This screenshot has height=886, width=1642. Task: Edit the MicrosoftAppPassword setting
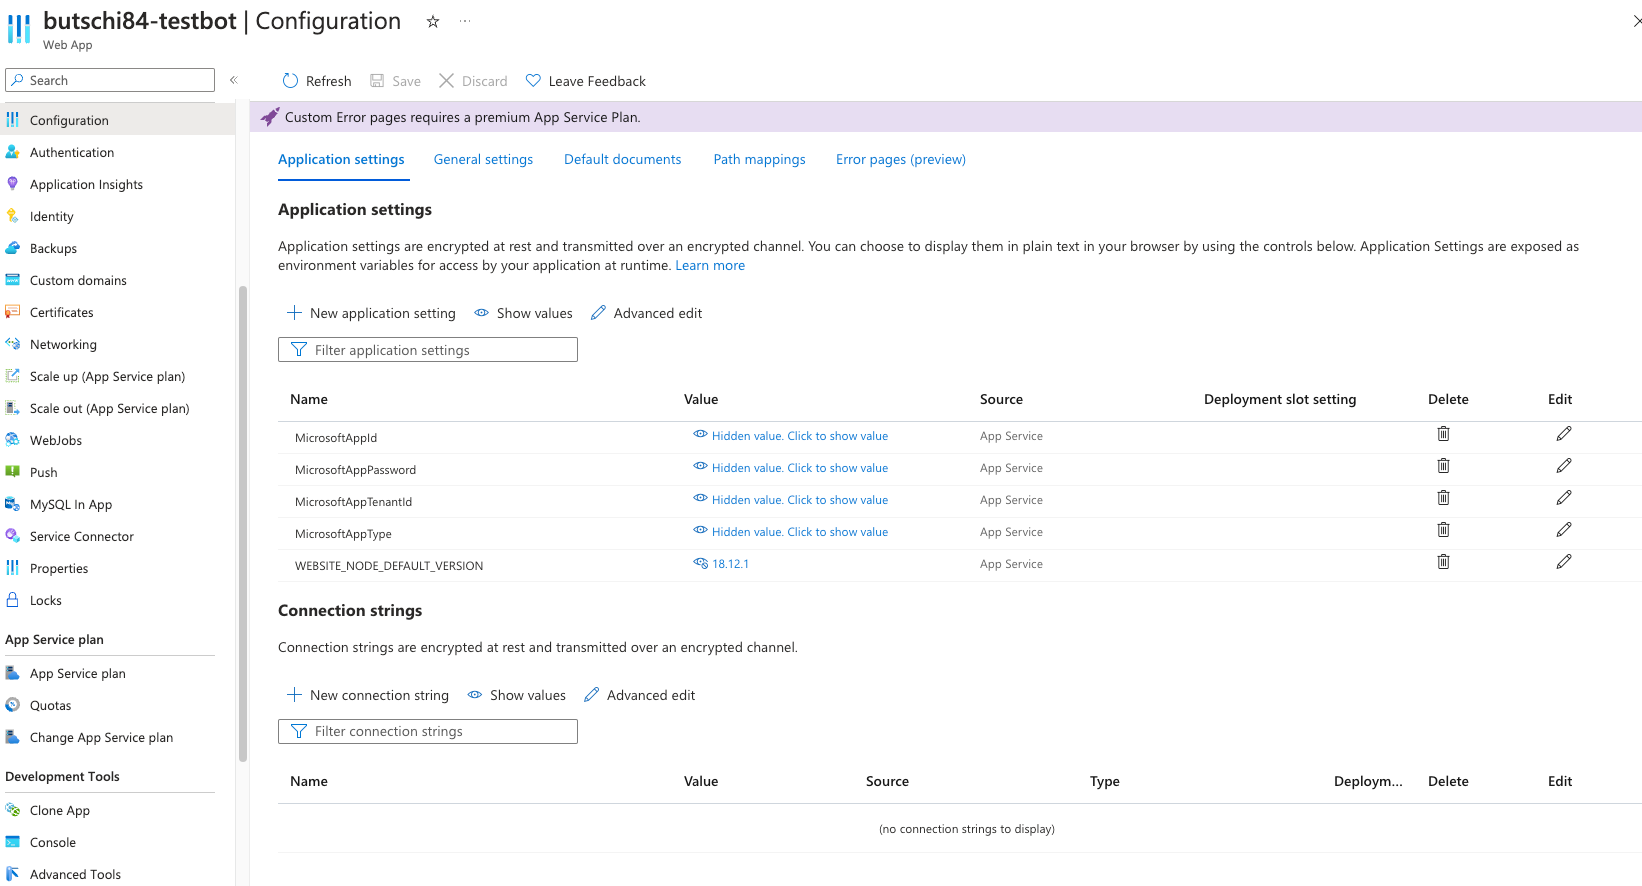pos(1564,466)
